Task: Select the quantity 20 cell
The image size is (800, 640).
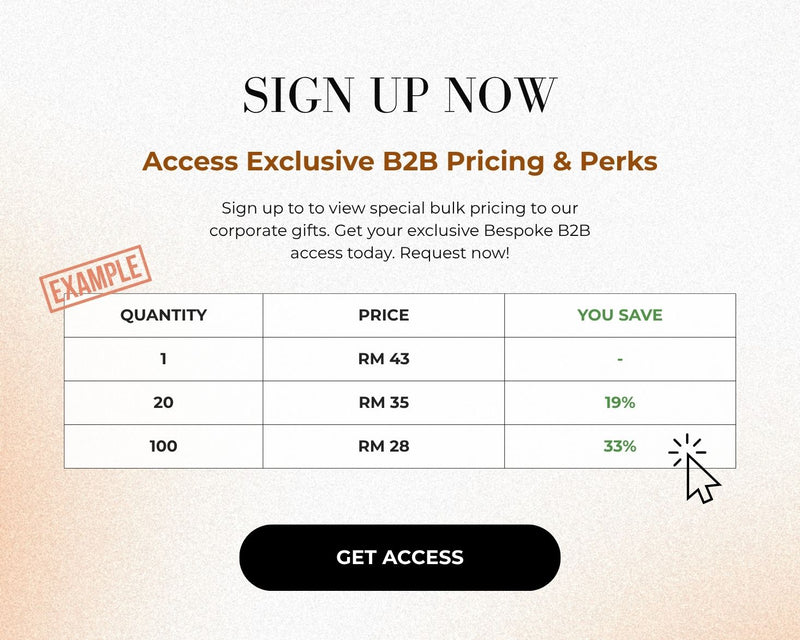Action: coord(163,403)
